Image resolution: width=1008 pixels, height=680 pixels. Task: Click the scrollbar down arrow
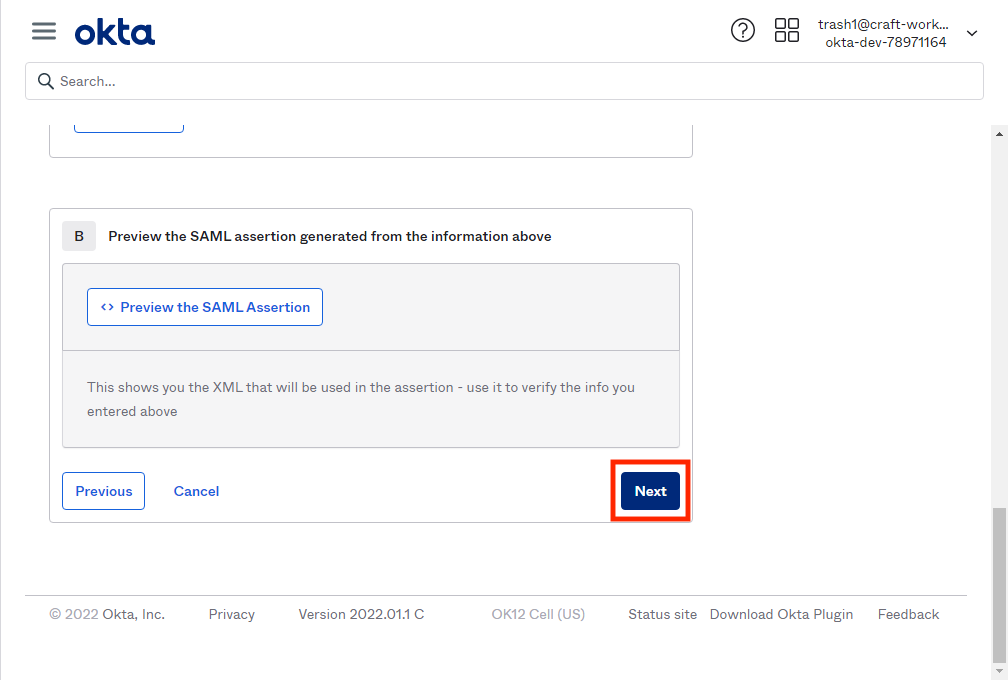pos(999,672)
